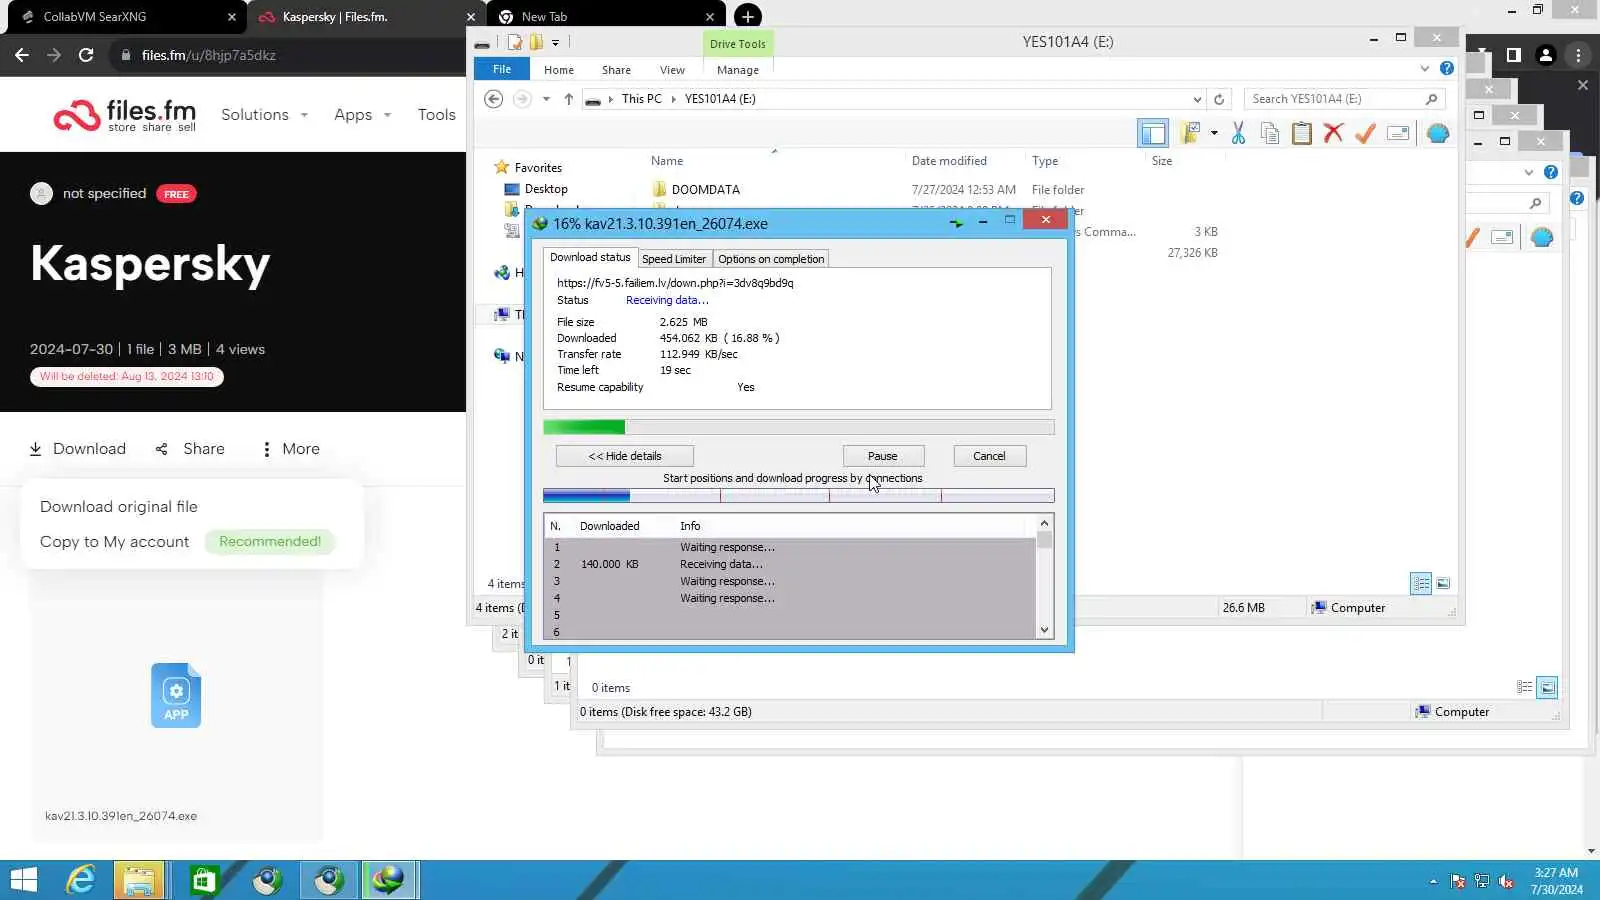Open the Quick Access Toolbar customize dropdown
The height and width of the screenshot is (900, 1600).
(555, 42)
